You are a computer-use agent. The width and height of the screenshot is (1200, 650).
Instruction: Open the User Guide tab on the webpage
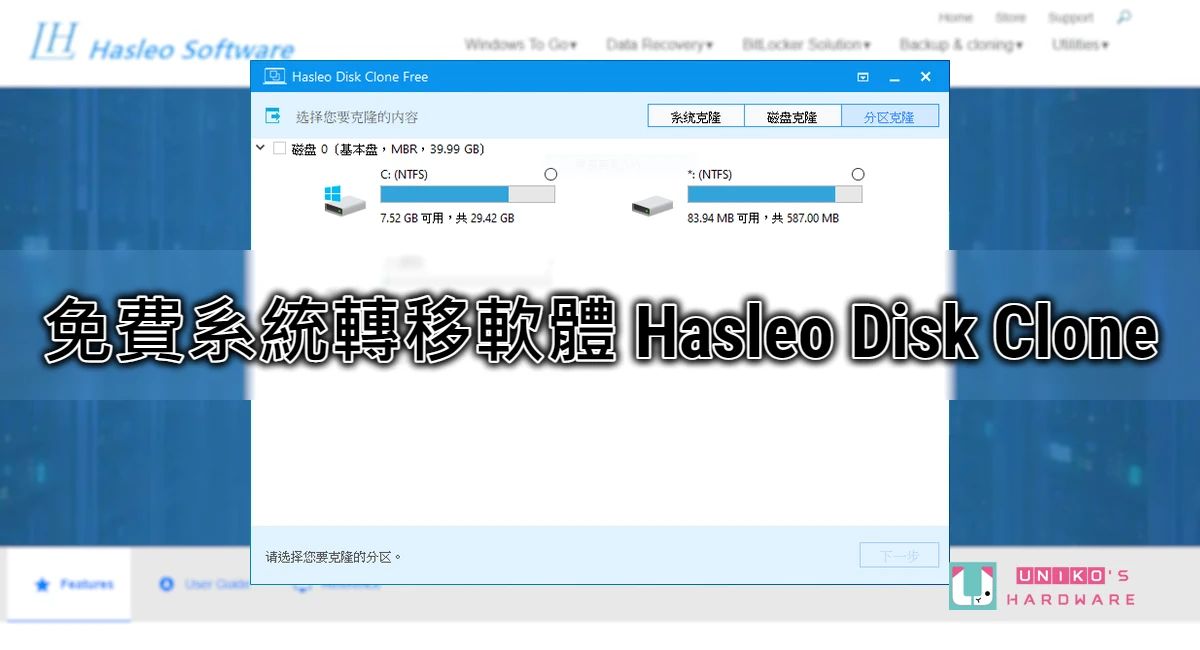[203, 584]
